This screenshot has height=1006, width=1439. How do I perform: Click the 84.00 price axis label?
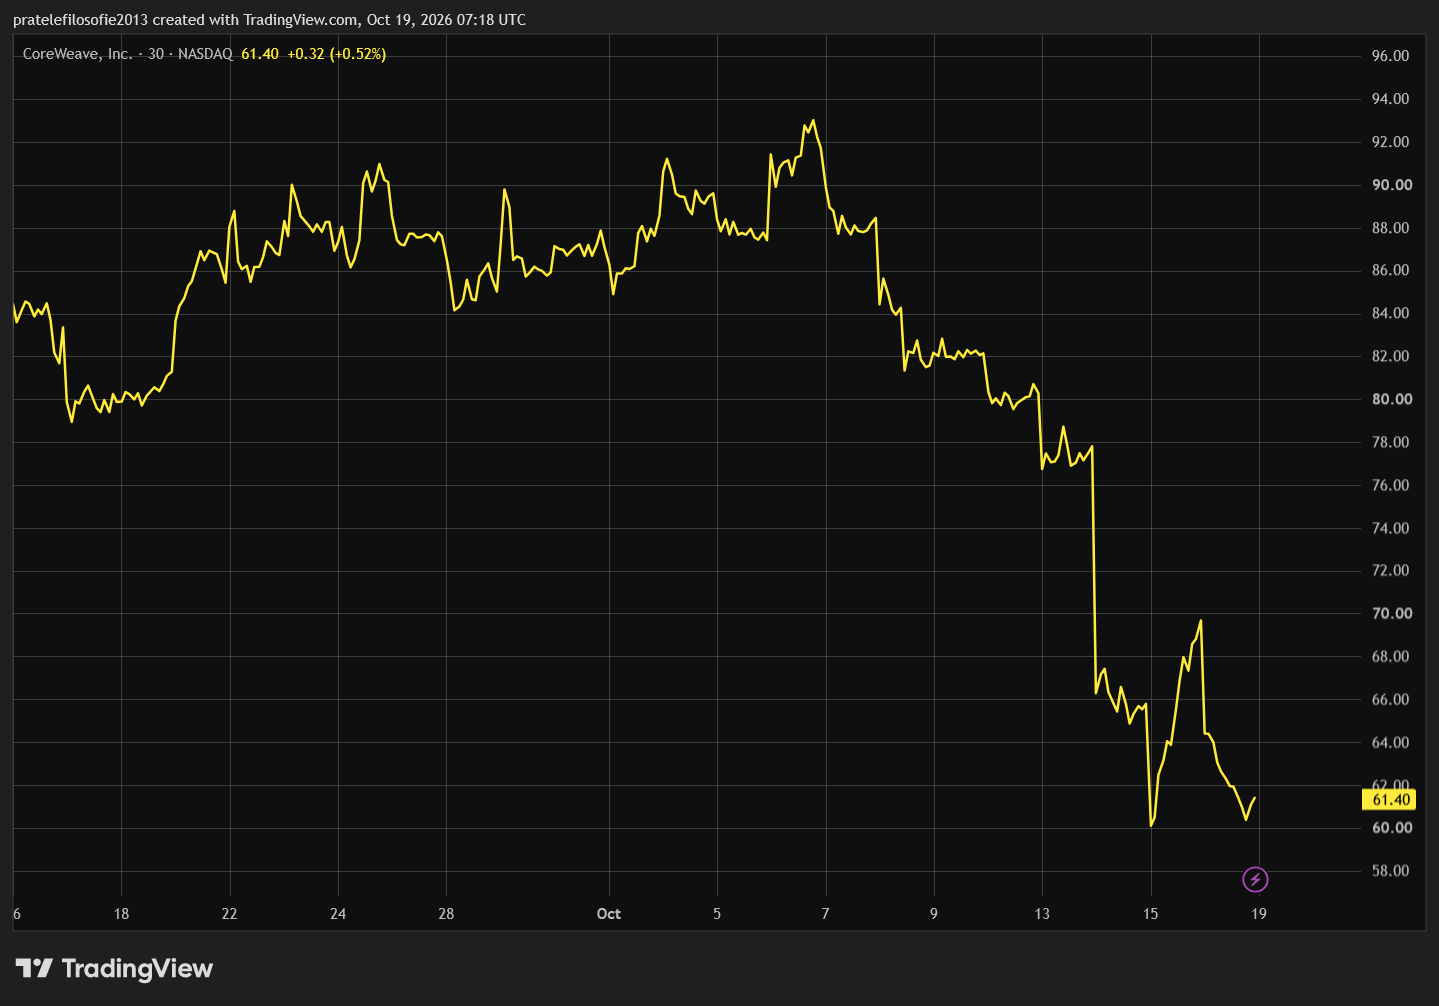(1390, 313)
